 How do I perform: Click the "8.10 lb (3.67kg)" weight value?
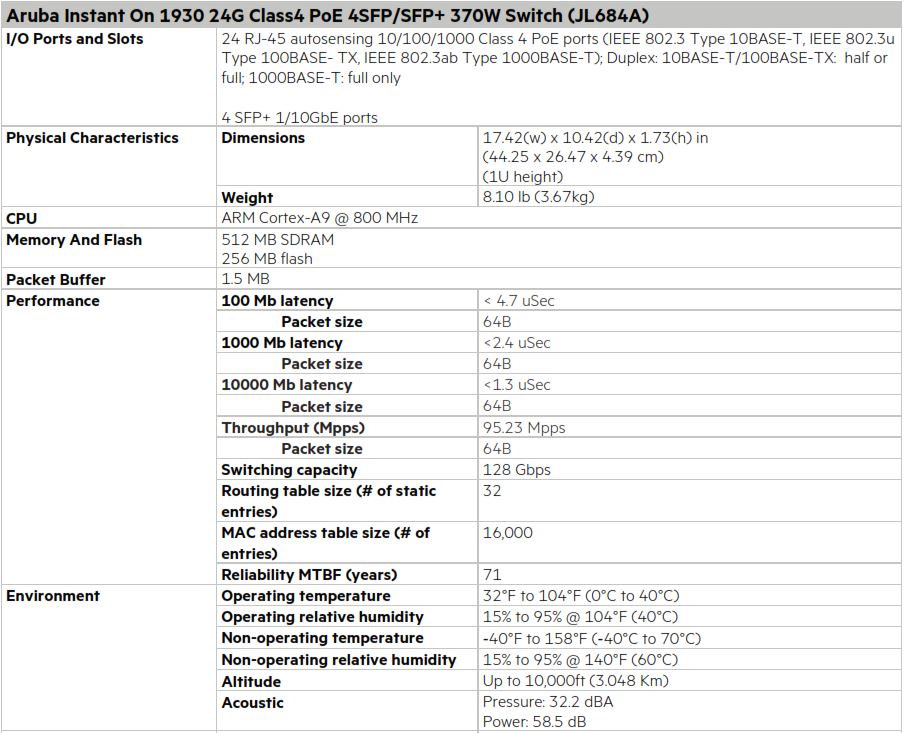pyautogui.click(x=538, y=197)
